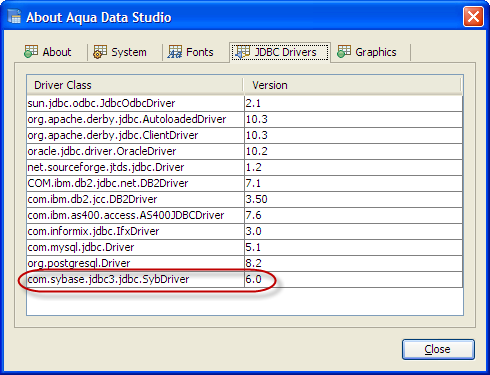
Task: Click the Close button
Action: point(438,349)
